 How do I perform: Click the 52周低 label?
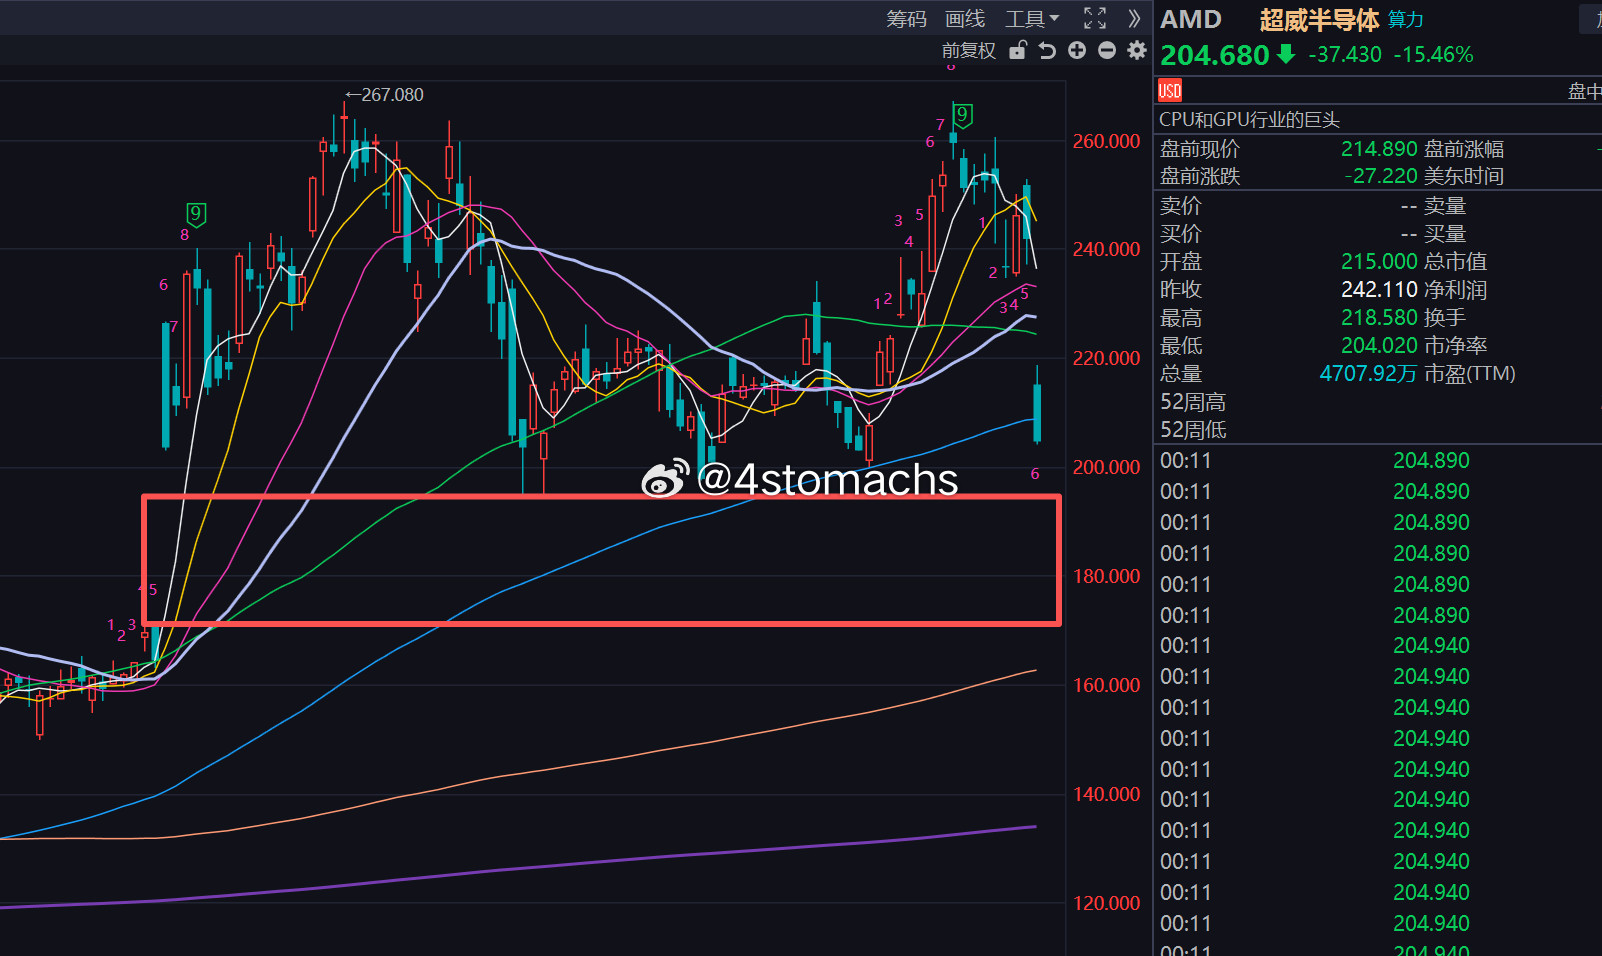tap(1193, 430)
